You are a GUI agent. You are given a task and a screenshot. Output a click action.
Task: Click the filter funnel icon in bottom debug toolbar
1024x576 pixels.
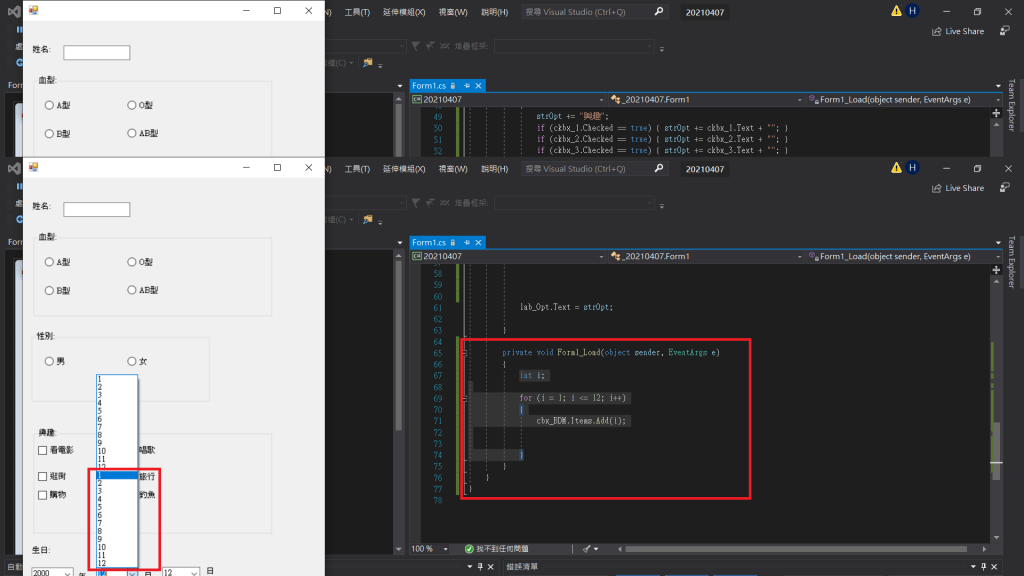coord(415,203)
